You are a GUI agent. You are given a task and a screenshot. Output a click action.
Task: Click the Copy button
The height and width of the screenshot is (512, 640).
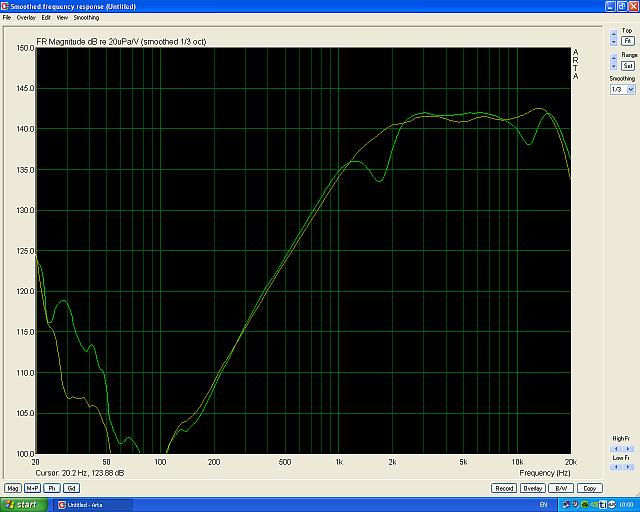click(x=589, y=488)
